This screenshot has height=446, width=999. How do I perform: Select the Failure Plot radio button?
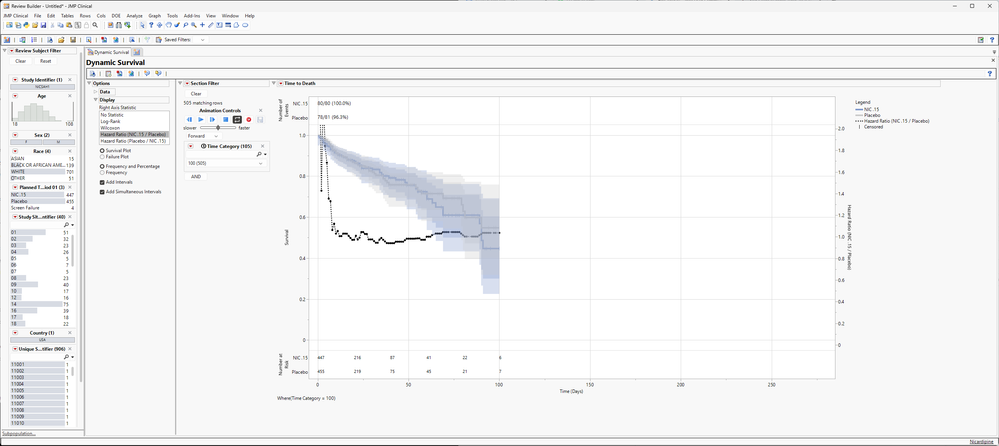[x=102, y=156]
